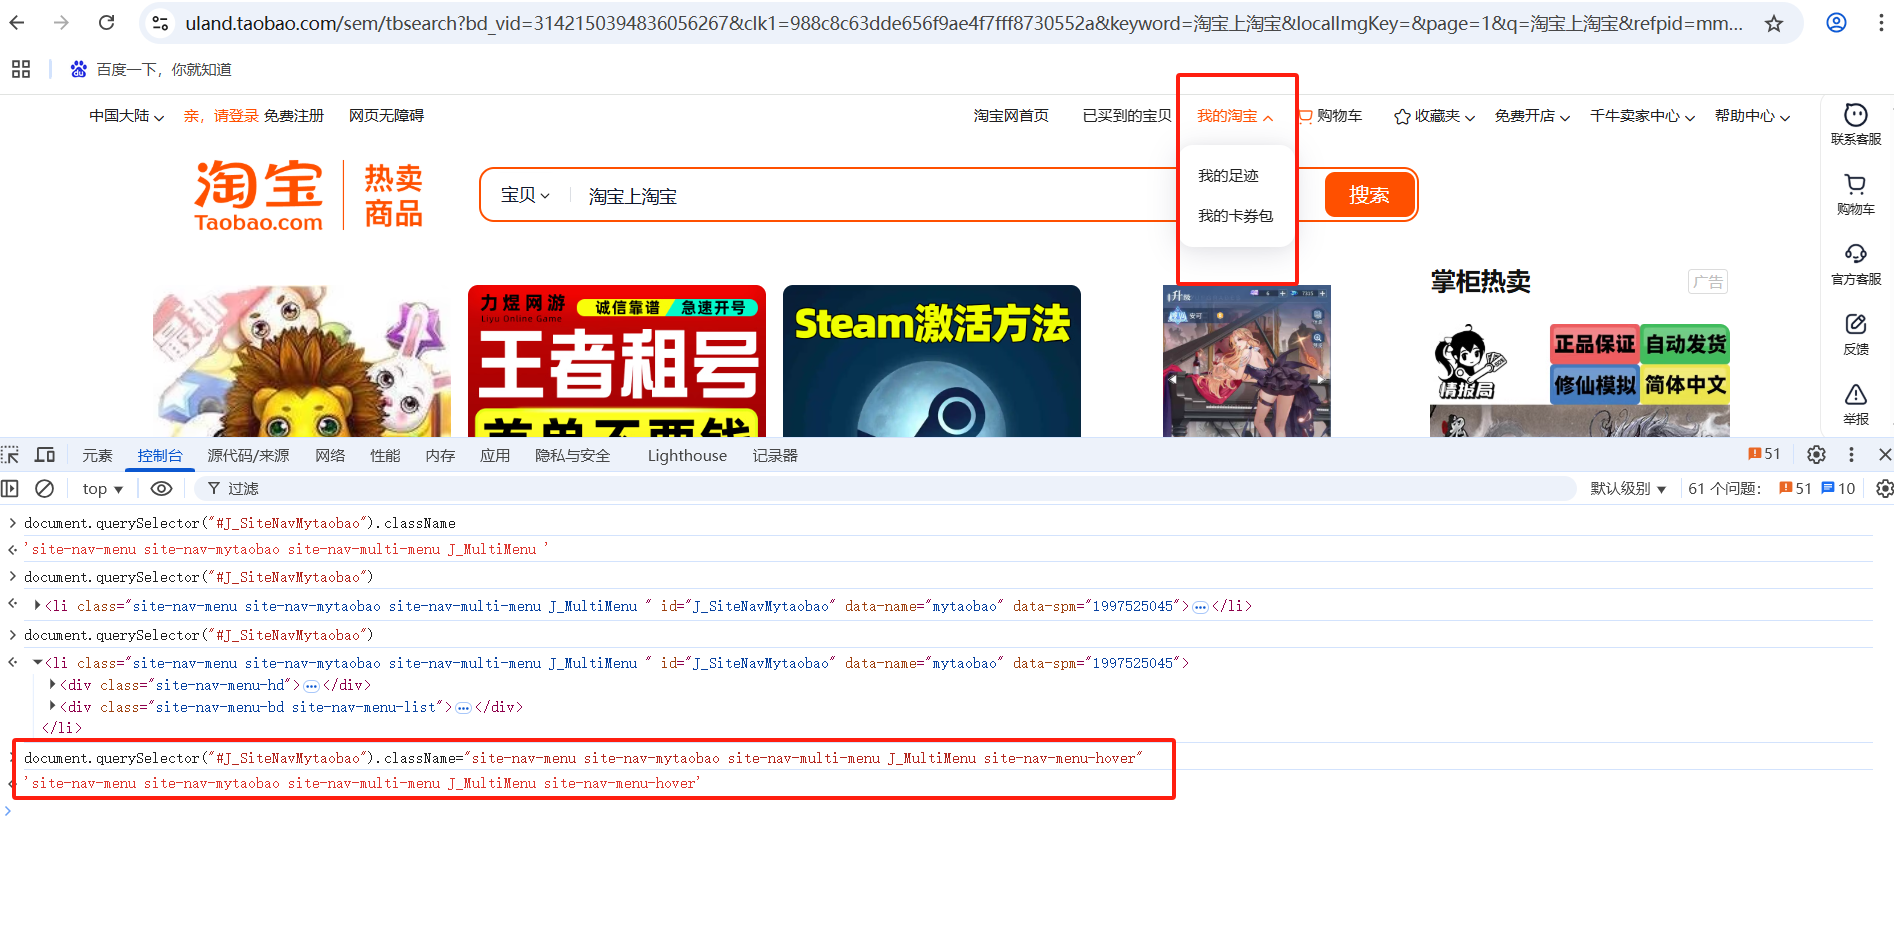Switch to the 内存 tab
The image size is (1894, 935).
coord(440,456)
